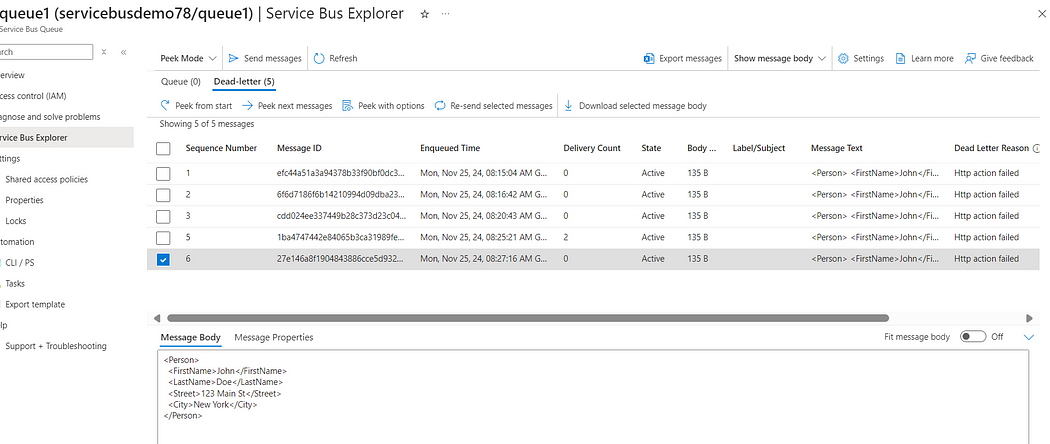1050x444 pixels.
Task: Select the Dead-letter (5) tab
Action: tap(244, 82)
